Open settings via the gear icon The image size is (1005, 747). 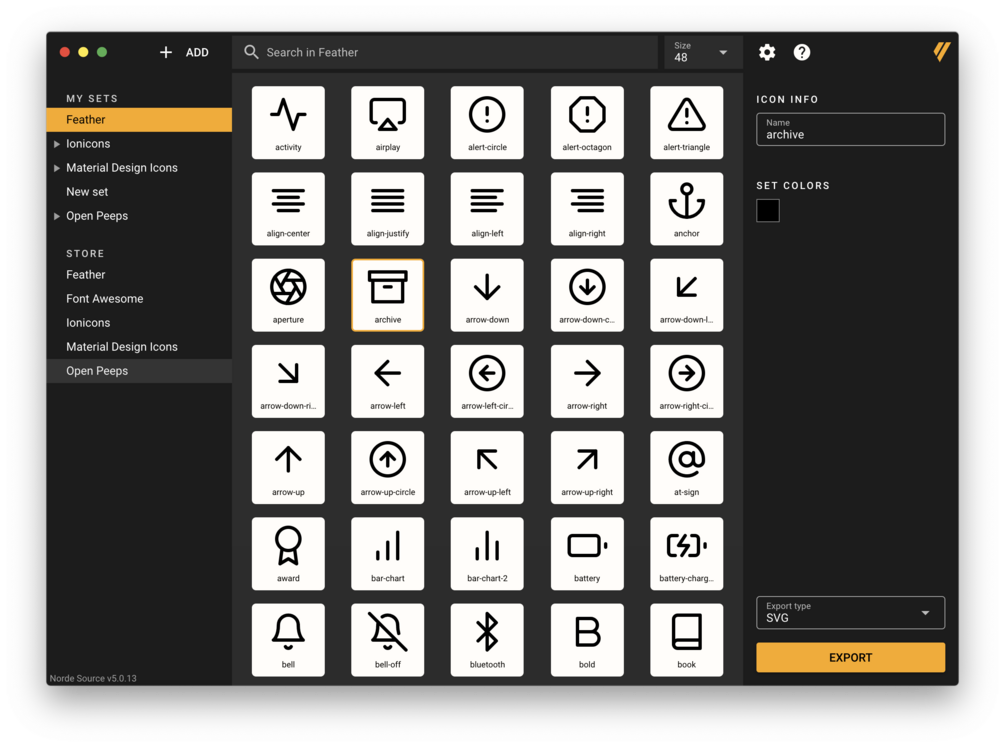[x=767, y=53]
